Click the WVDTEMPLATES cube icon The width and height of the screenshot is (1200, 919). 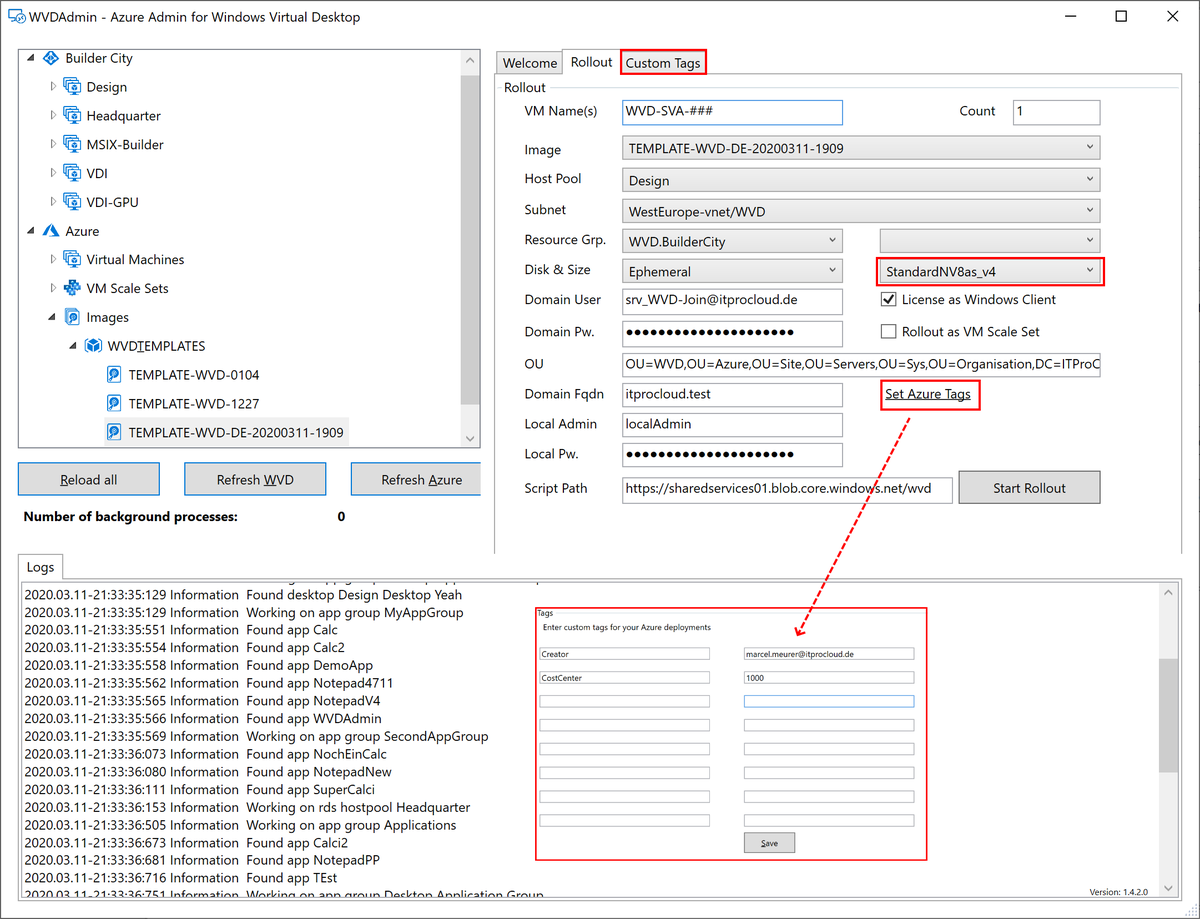point(93,346)
